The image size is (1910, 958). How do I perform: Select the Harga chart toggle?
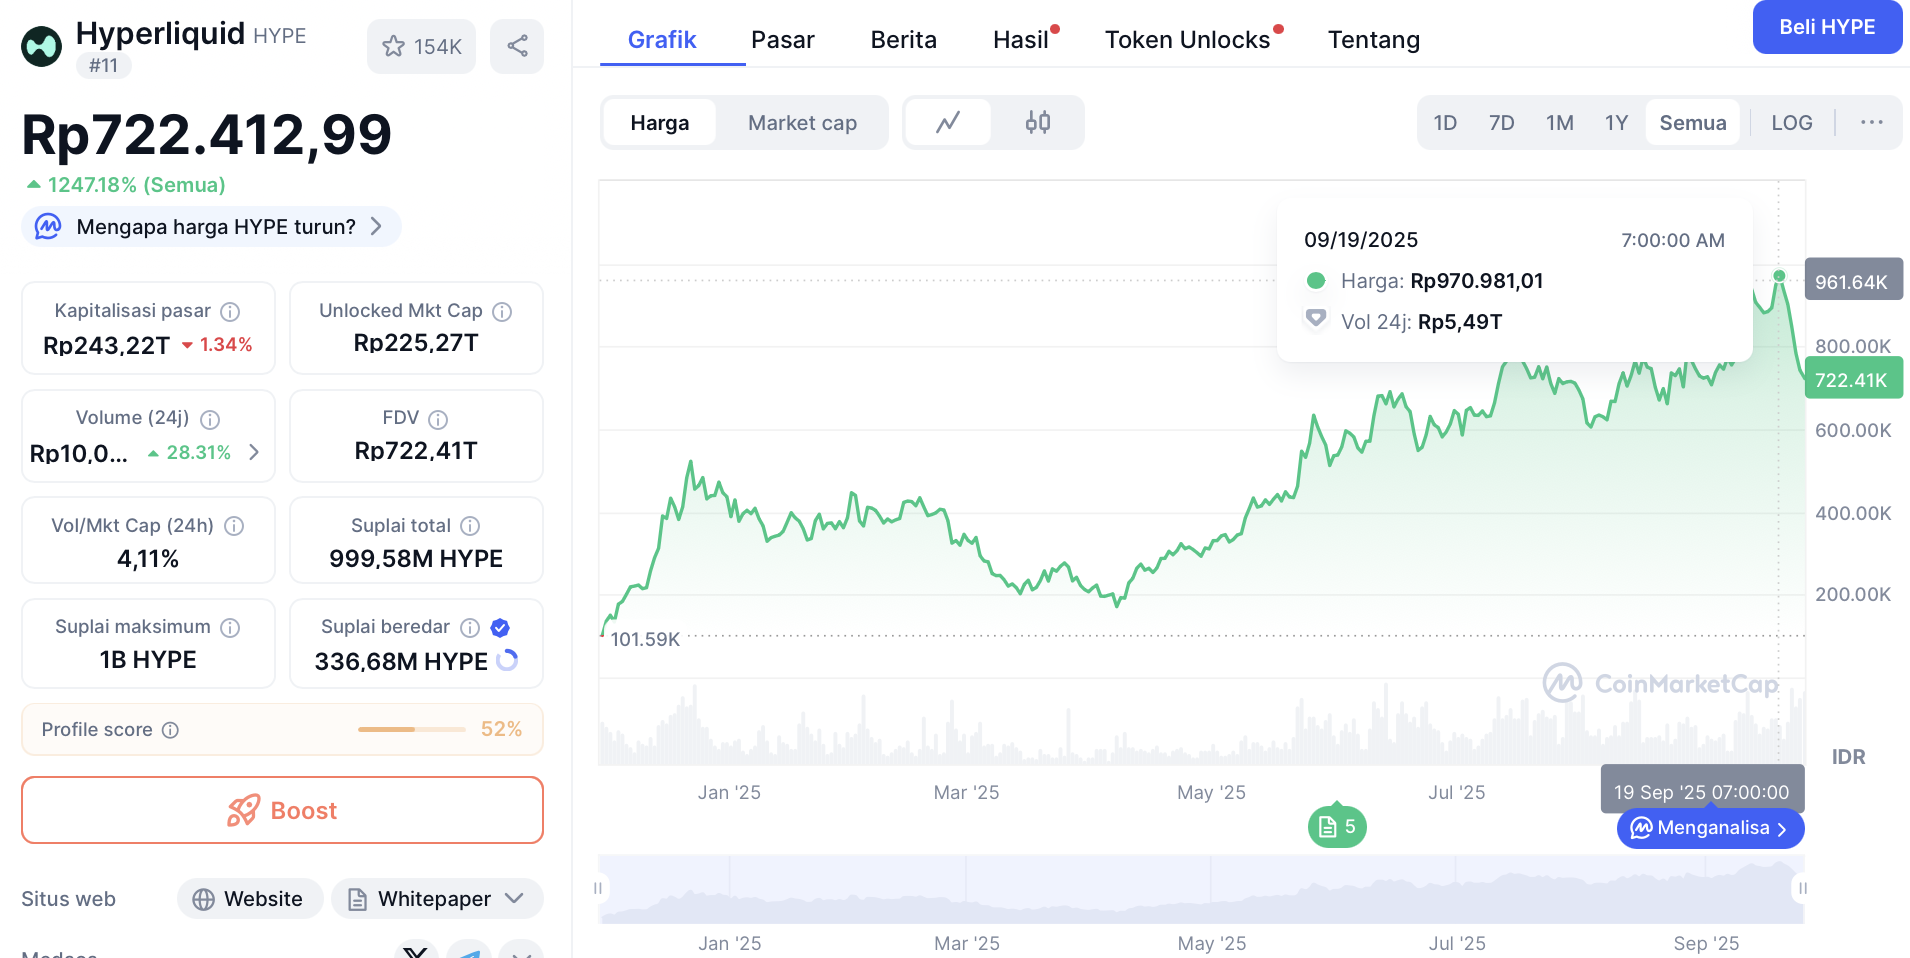coord(660,122)
